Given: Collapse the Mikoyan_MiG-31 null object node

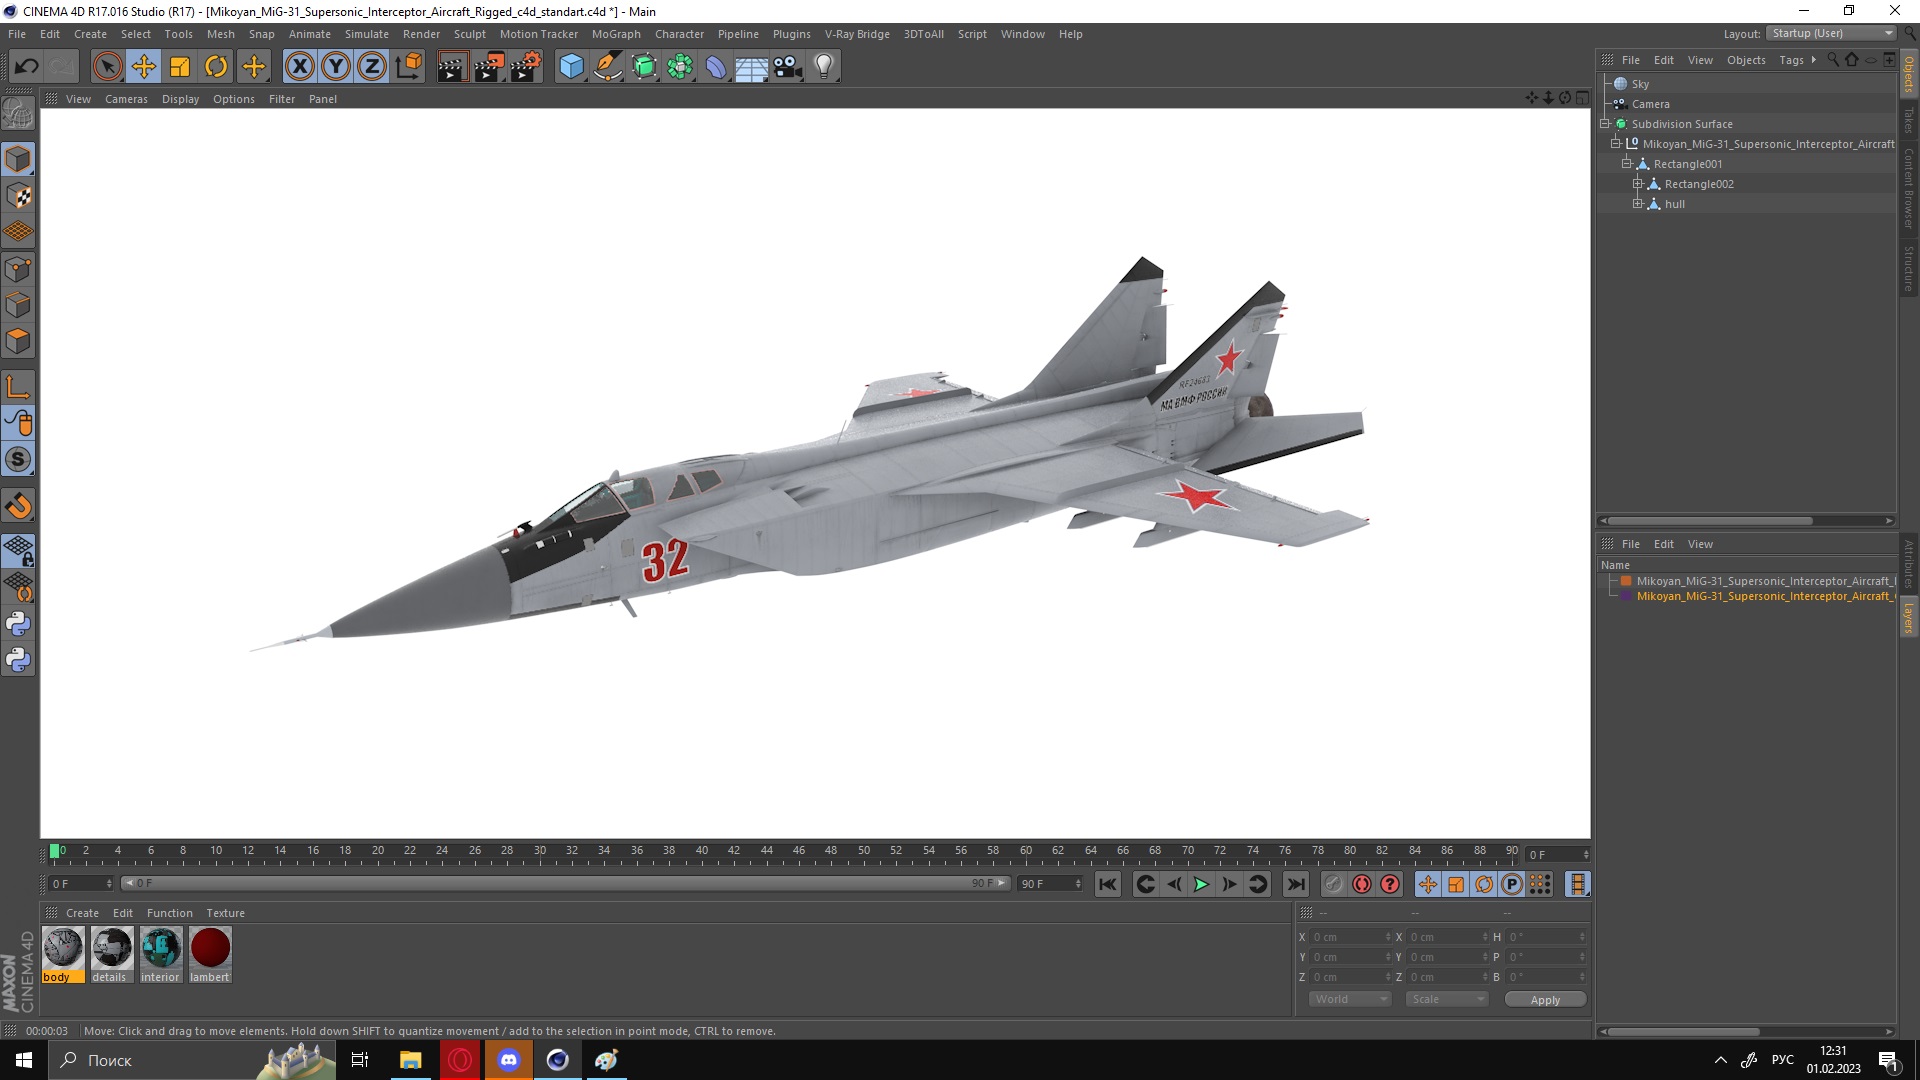Looking at the screenshot, I should click(1615, 144).
